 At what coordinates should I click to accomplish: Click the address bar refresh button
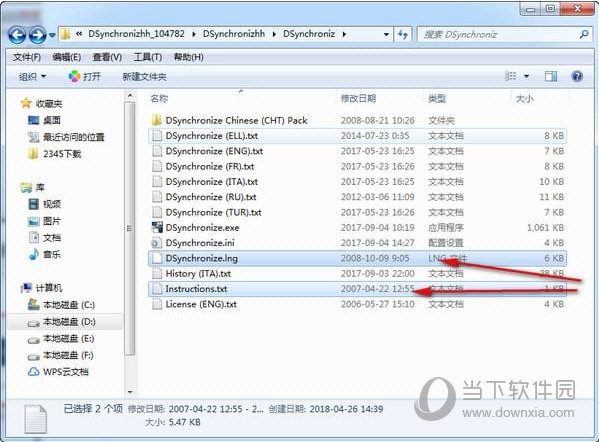pyautogui.click(x=403, y=34)
